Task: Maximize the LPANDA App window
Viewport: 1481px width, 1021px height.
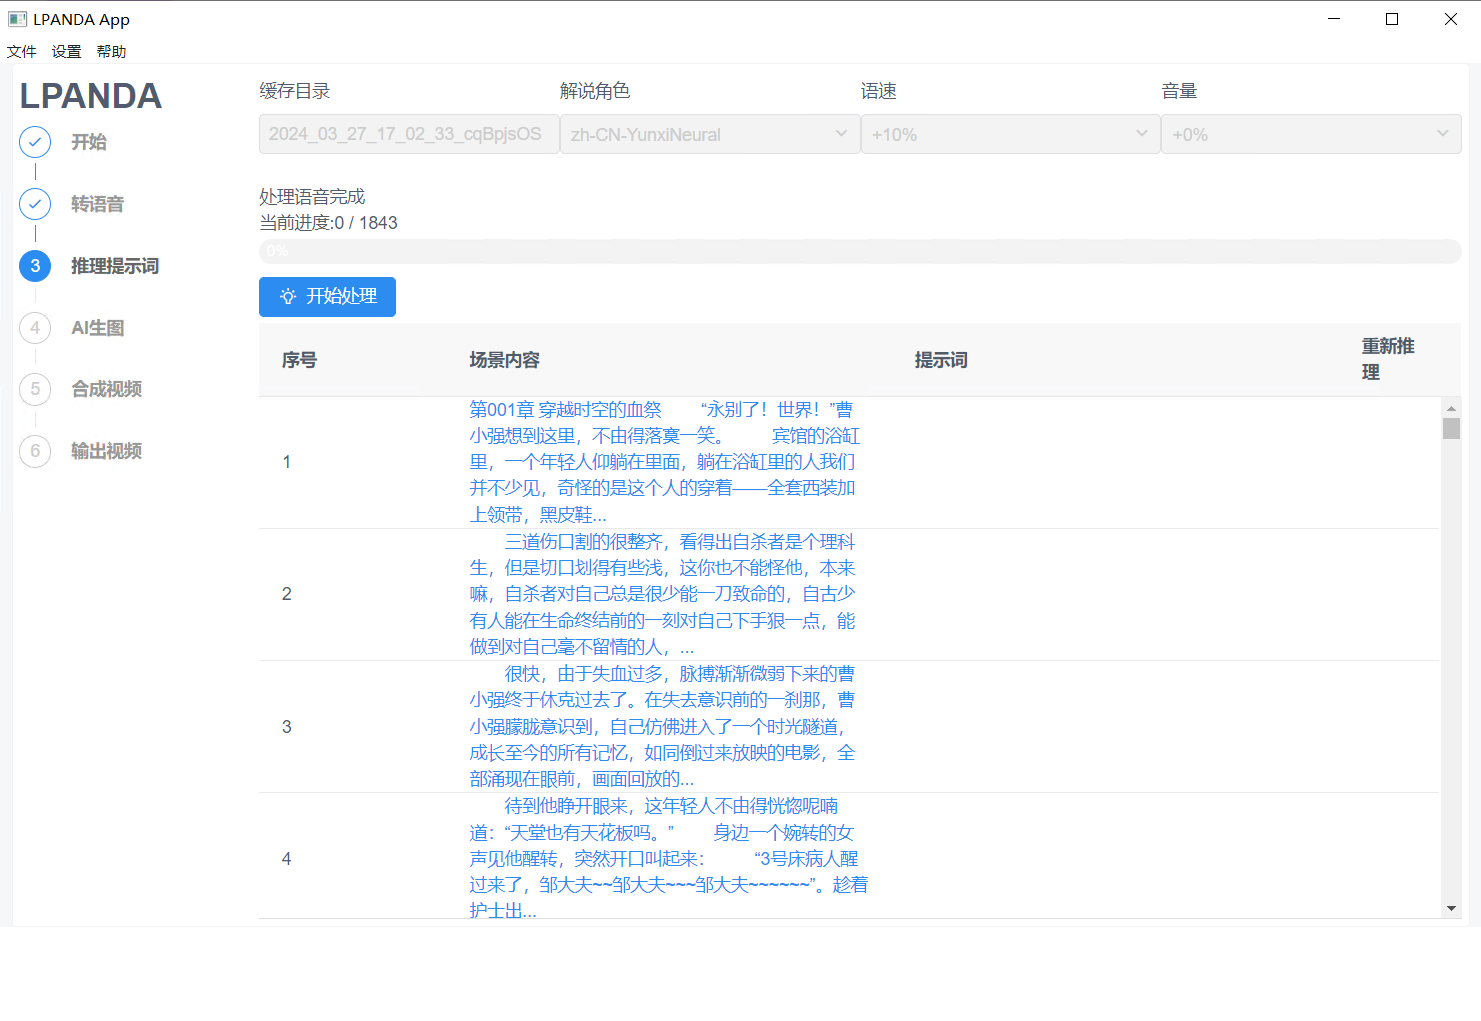Action: point(1392,19)
